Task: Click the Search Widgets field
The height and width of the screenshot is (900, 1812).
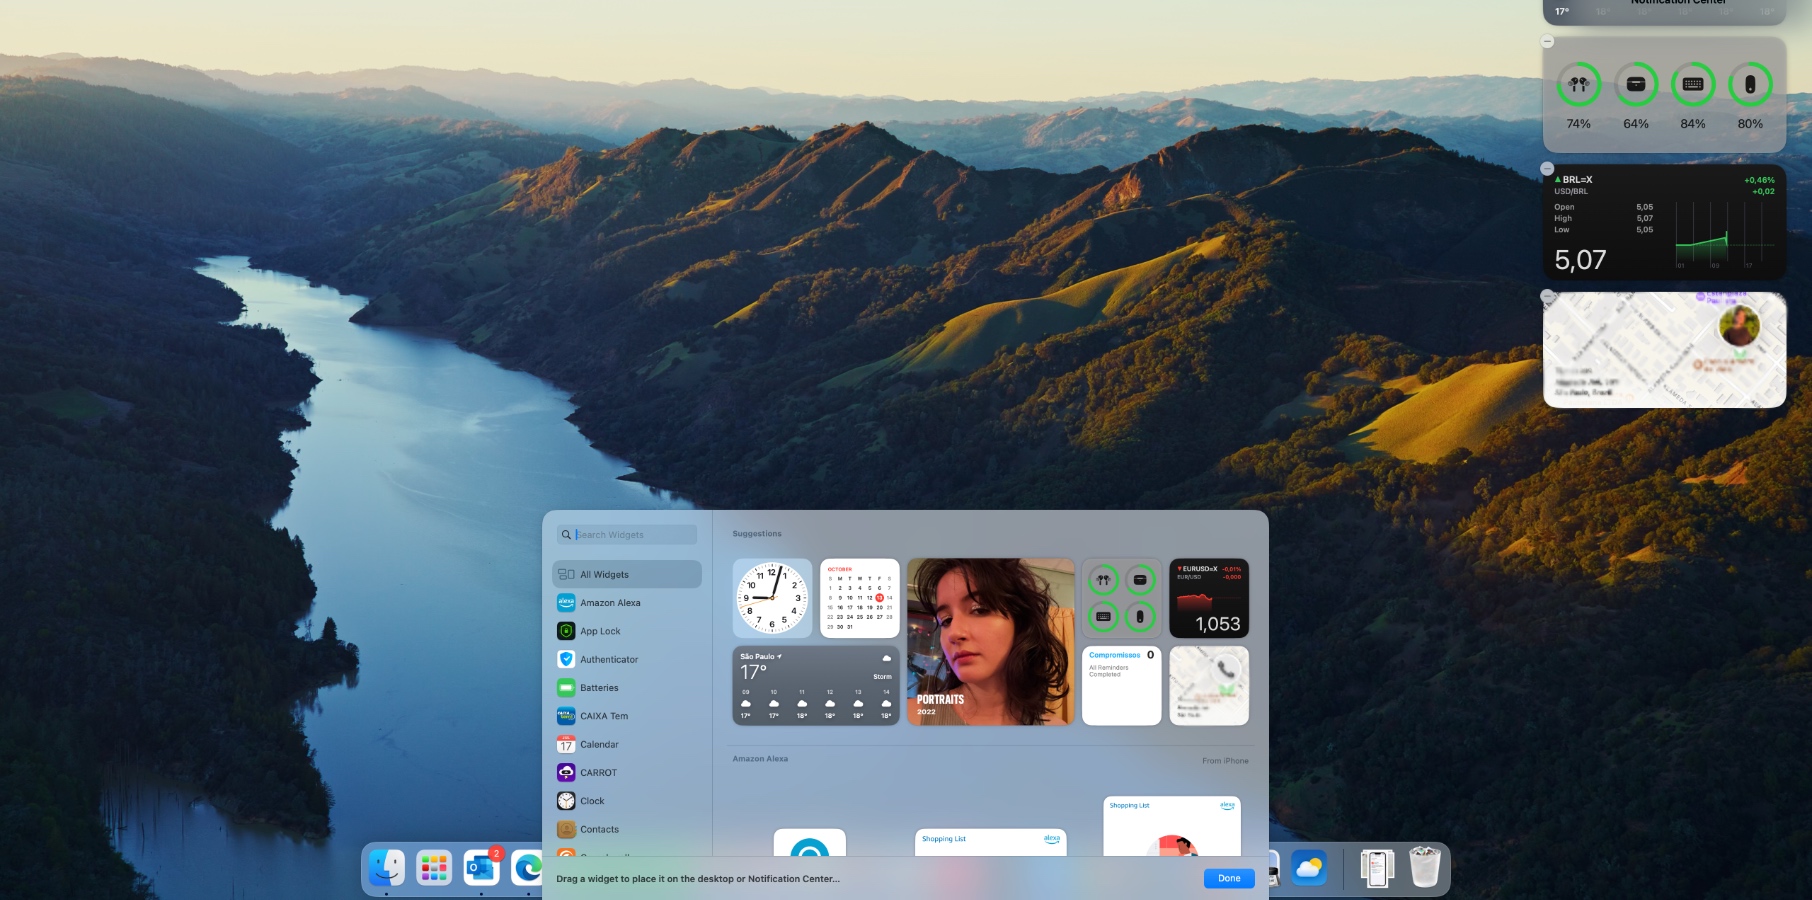Action: pos(627,535)
